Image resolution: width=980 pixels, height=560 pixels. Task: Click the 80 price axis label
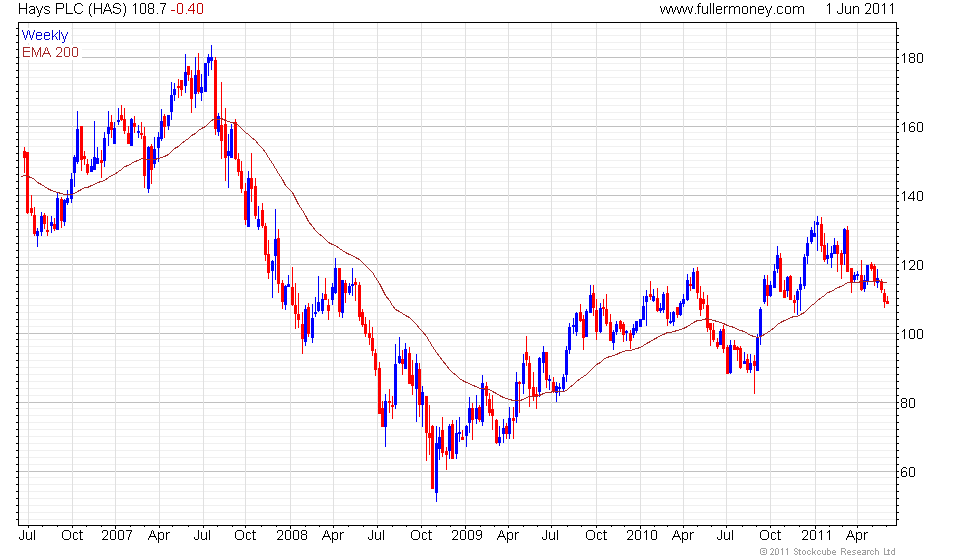[908, 403]
